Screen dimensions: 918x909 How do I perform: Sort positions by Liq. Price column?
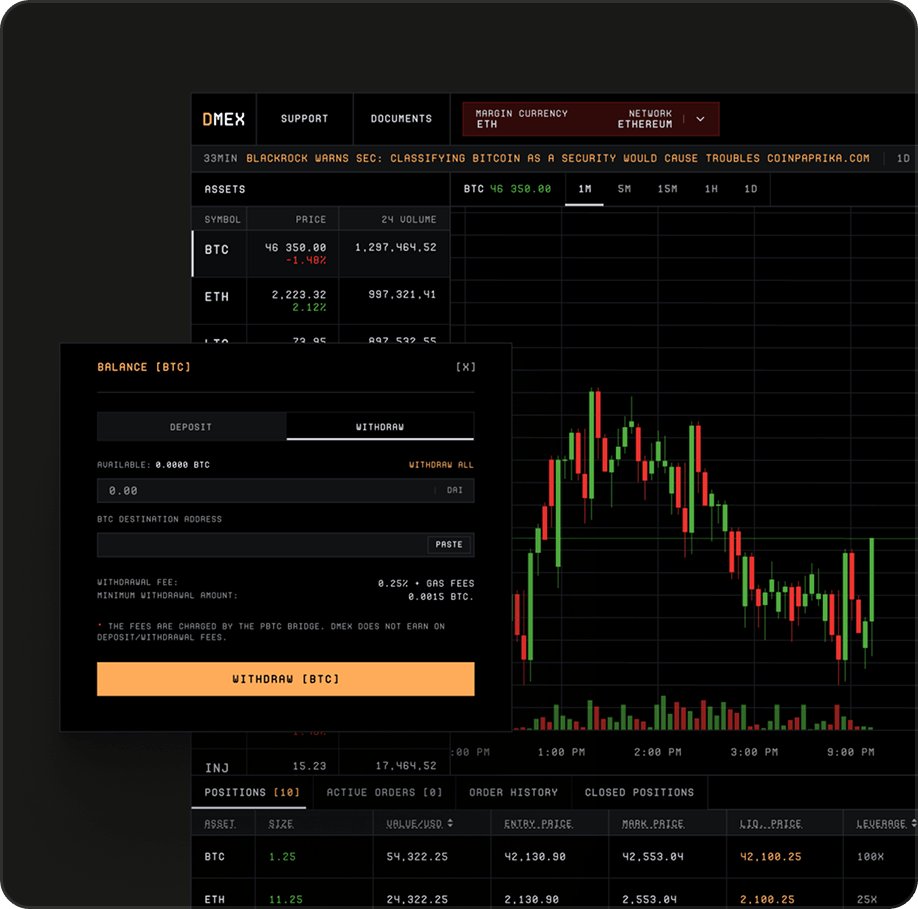point(770,824)
